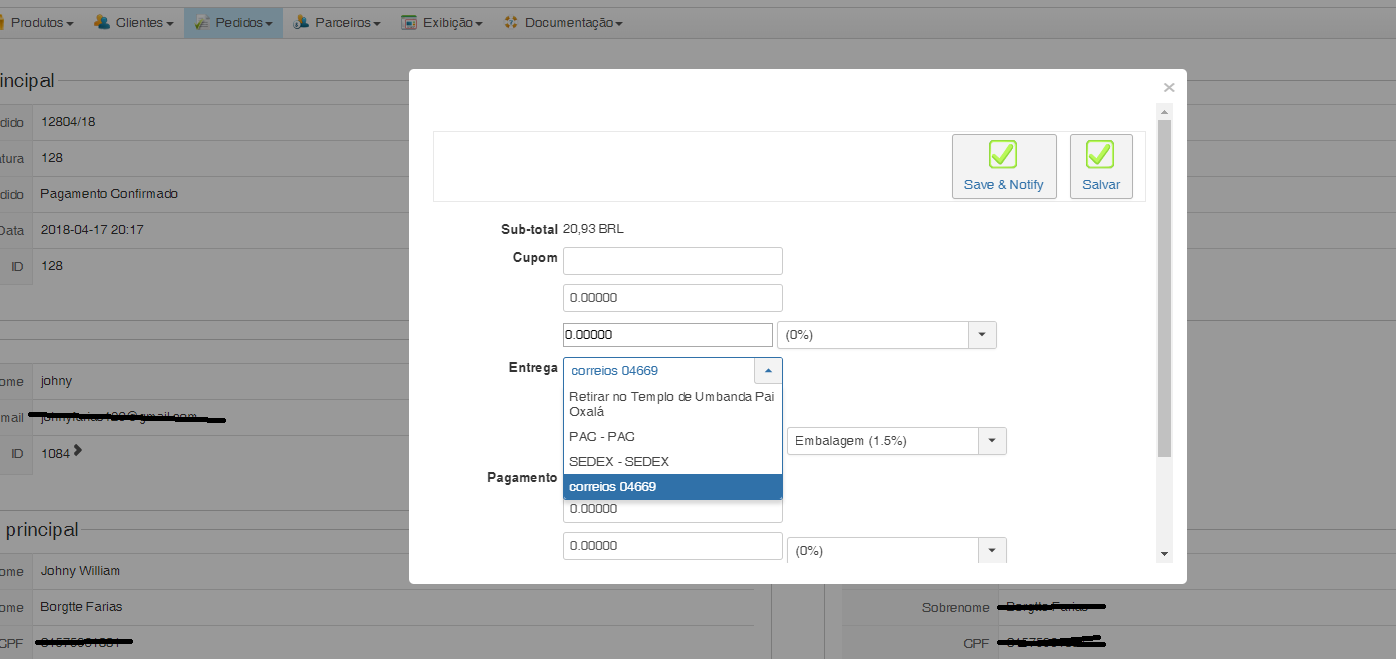
Task: Click the Cupom text input field
Action: [x=672, y=261]
